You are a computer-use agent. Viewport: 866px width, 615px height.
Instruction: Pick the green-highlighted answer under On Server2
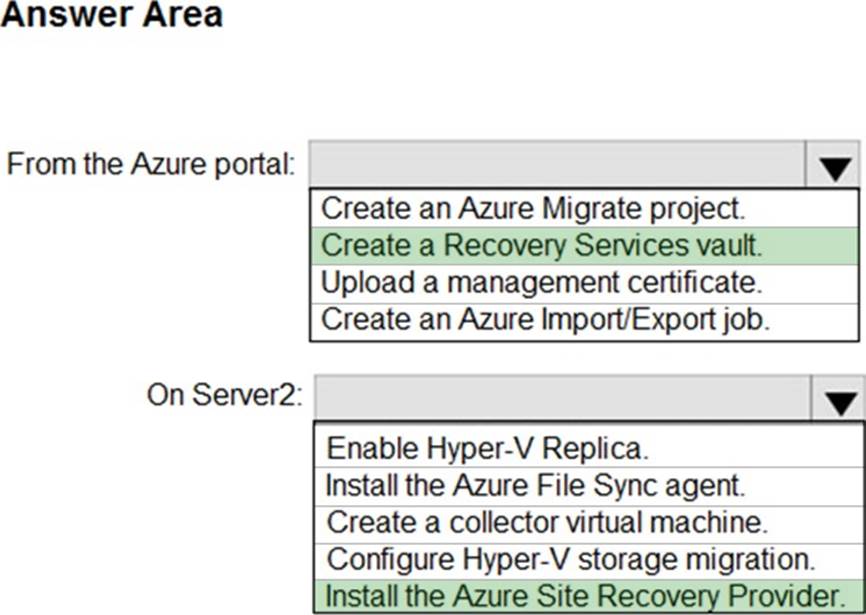(589, 596)
